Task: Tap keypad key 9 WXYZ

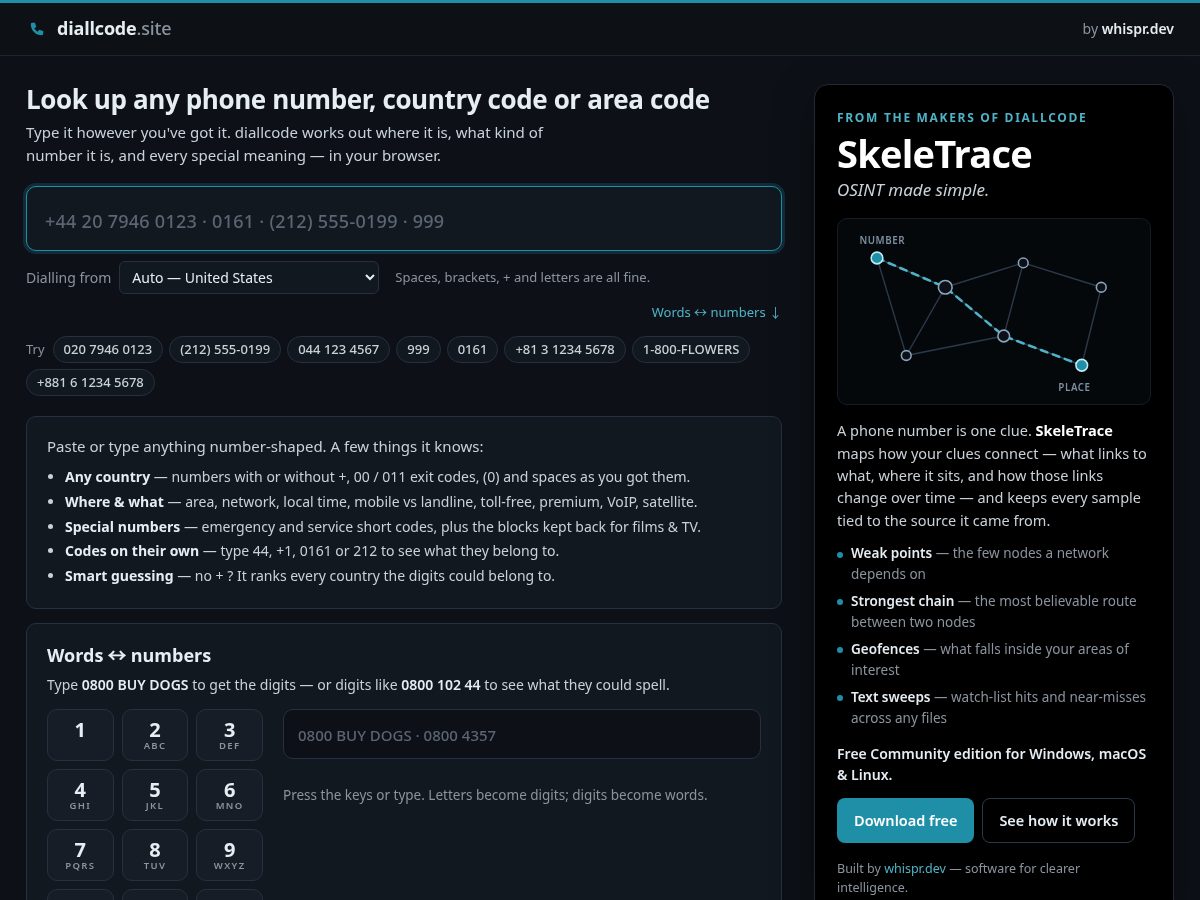Action: click(229, 855)
